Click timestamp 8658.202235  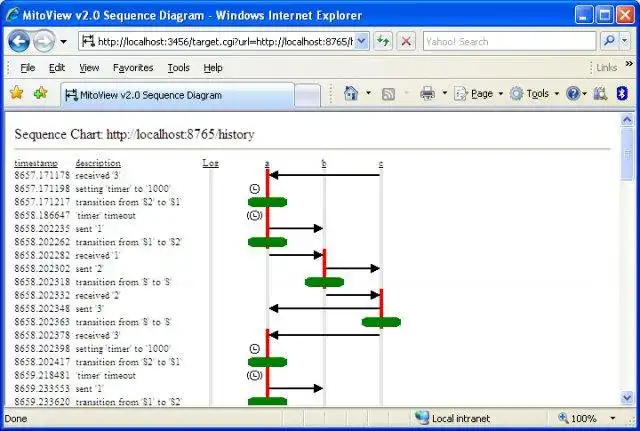[42, 229]
